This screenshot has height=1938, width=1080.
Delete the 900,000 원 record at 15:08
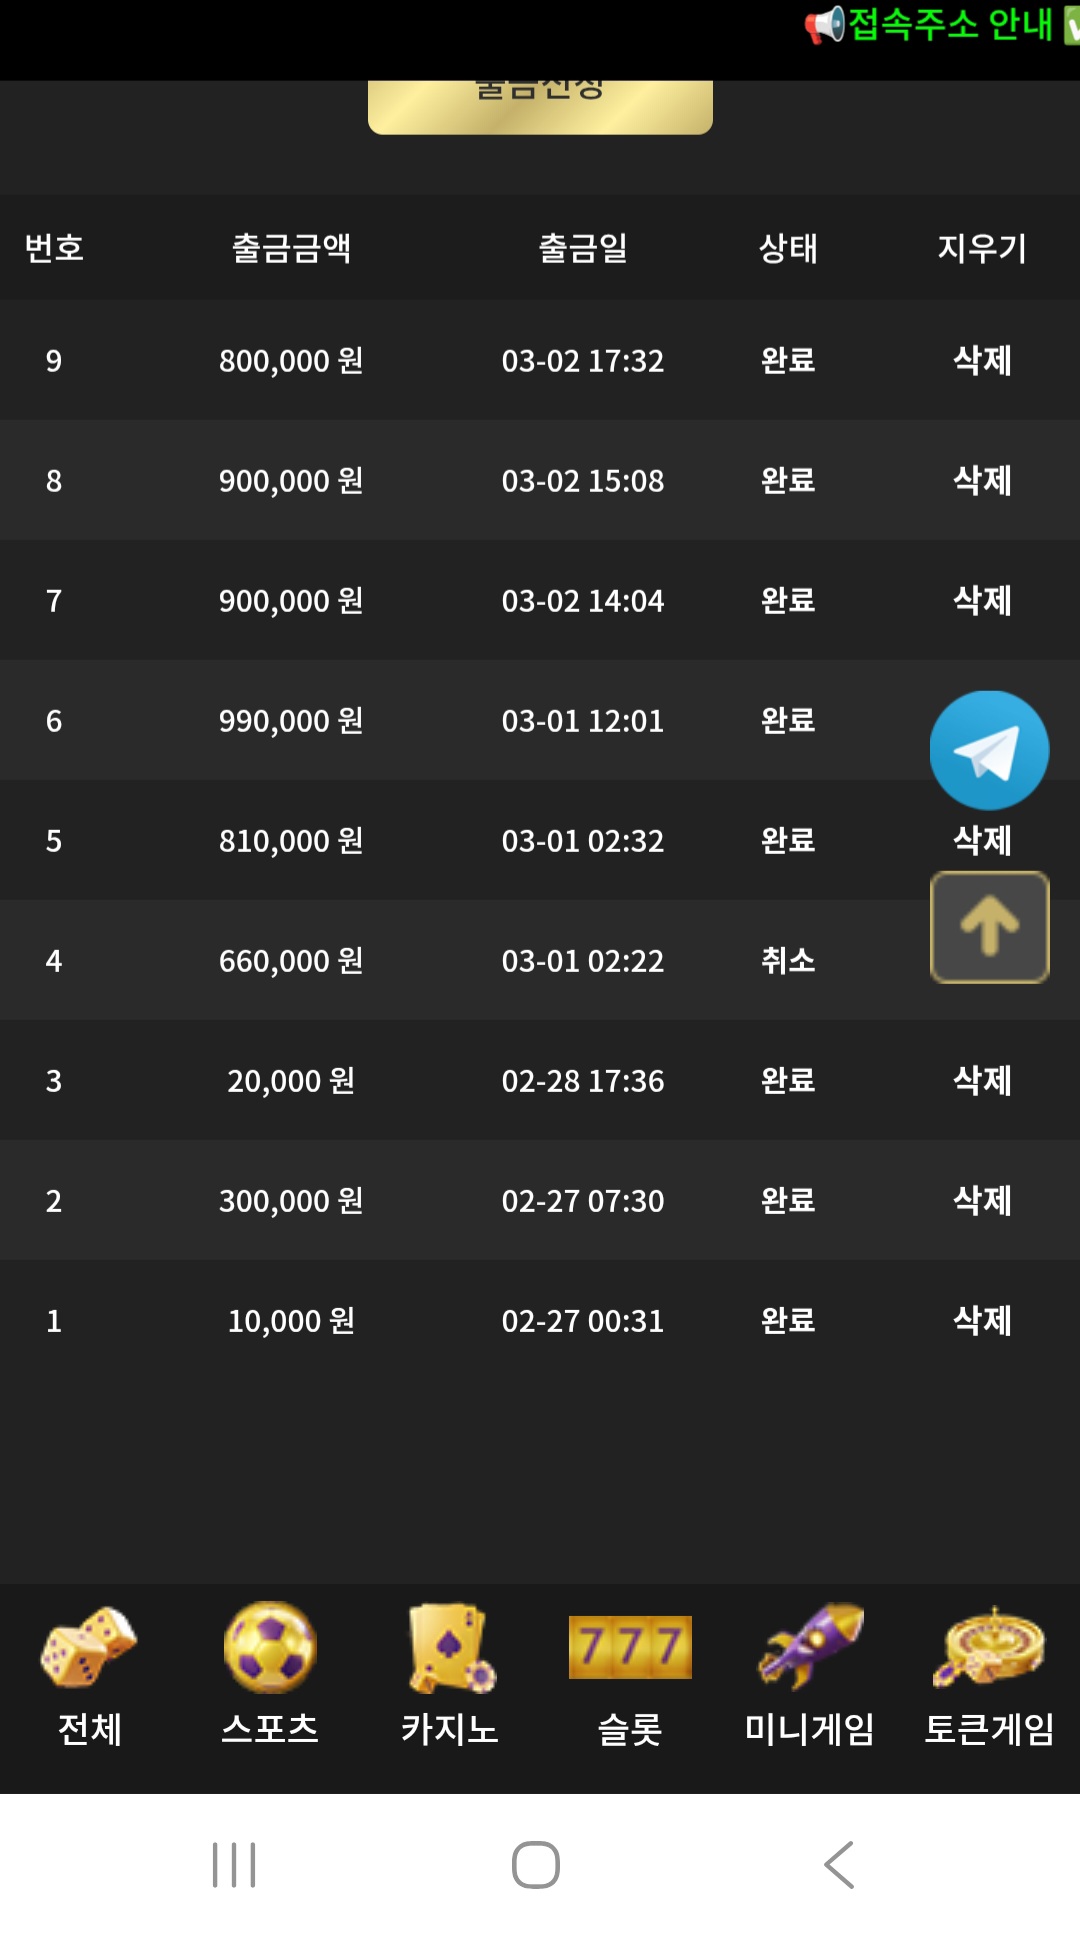coord(982,481)
